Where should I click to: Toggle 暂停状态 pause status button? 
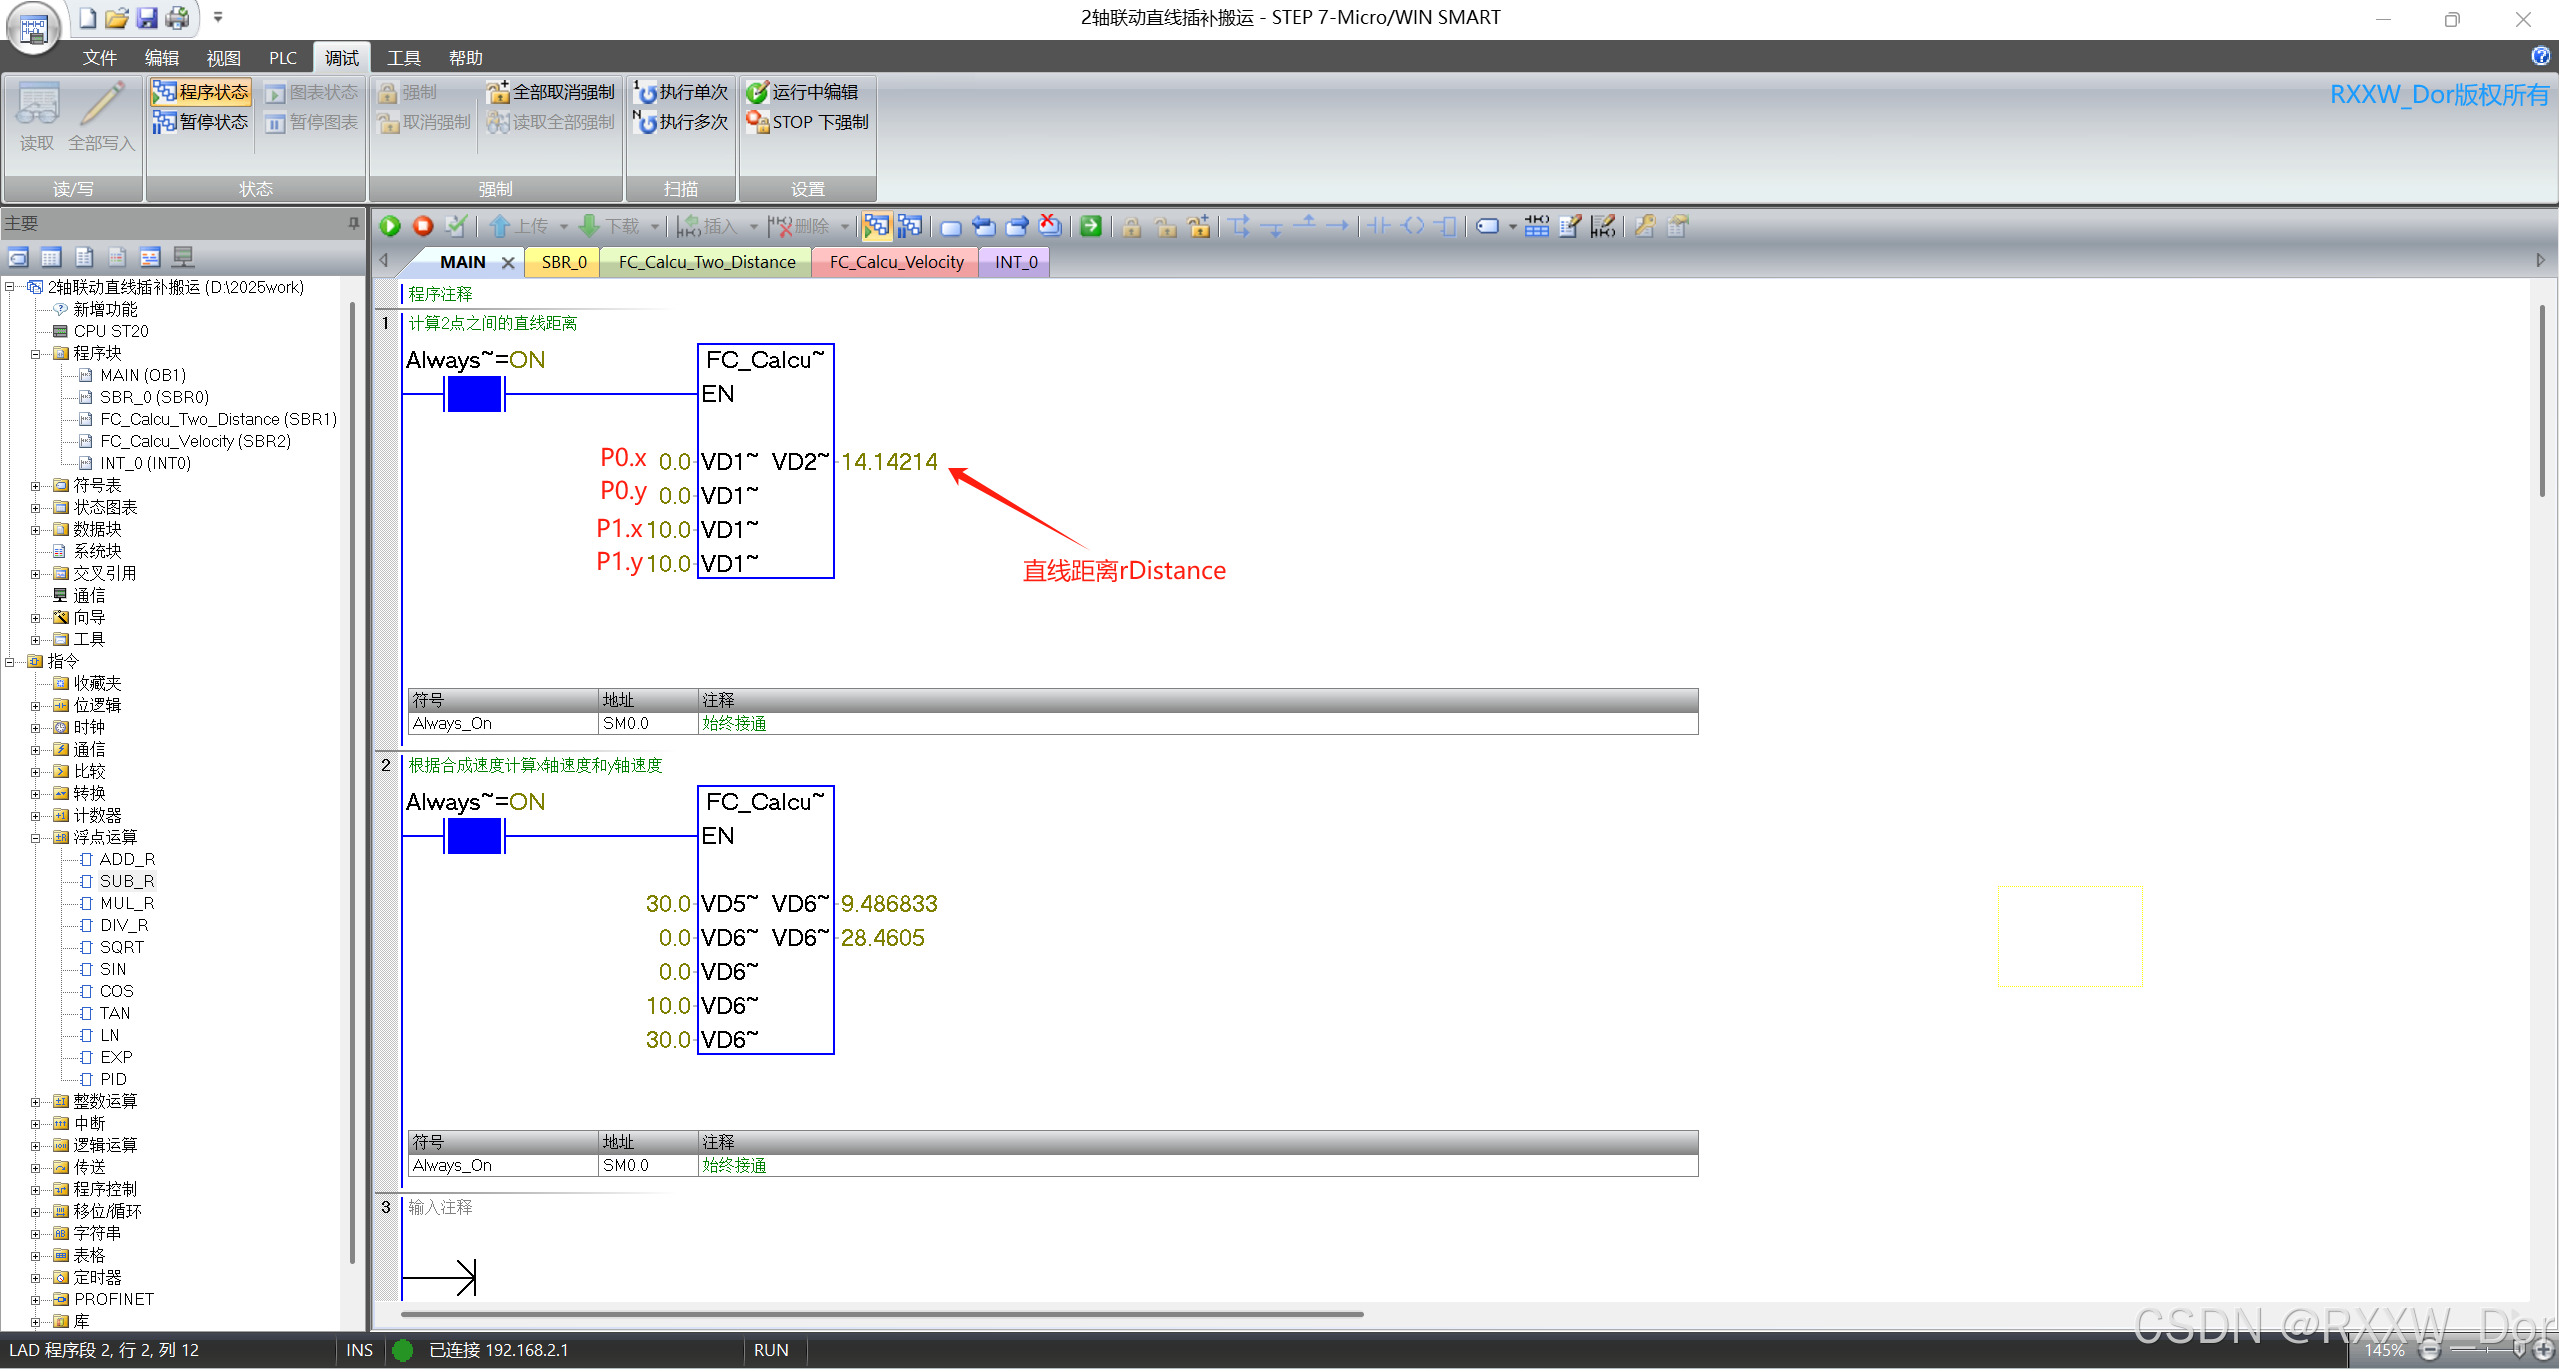(201, 122)
